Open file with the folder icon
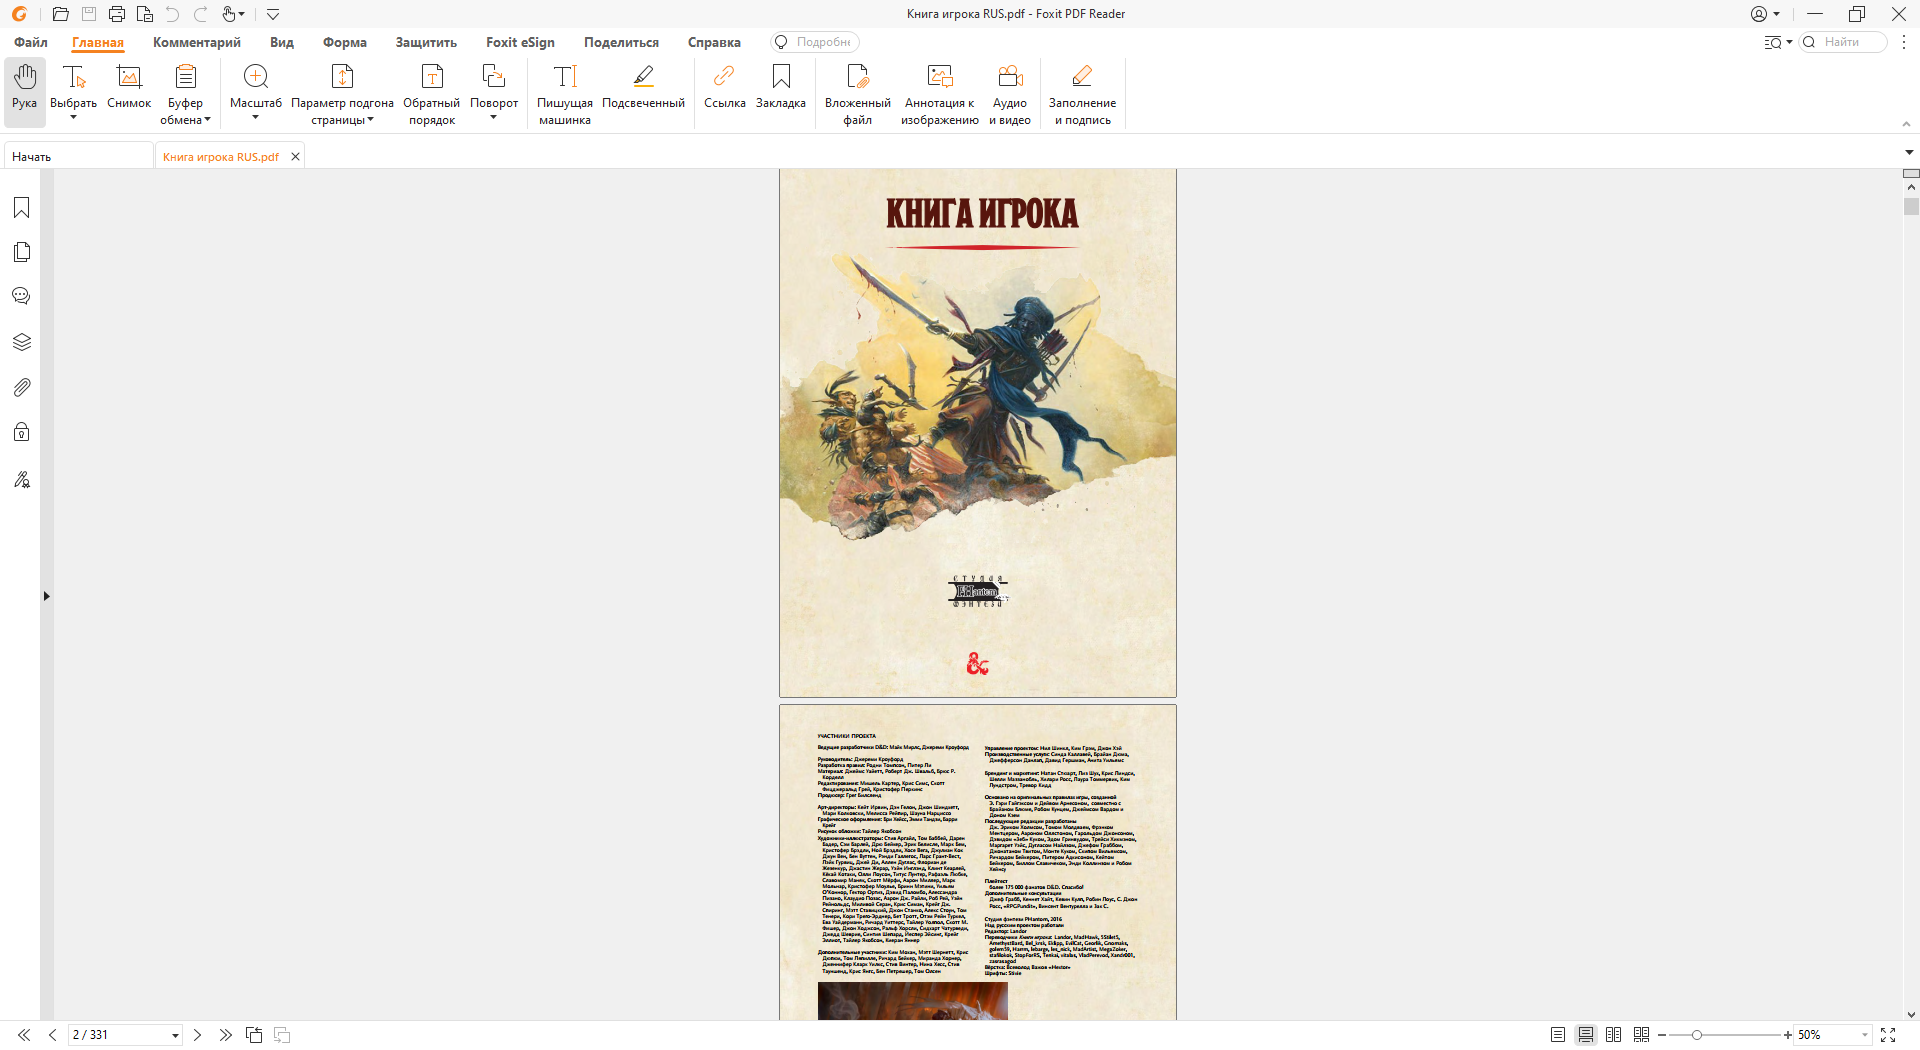The width and height of the screenshot is (1920, 1050). pyautogui.click(x=61, y=14)
